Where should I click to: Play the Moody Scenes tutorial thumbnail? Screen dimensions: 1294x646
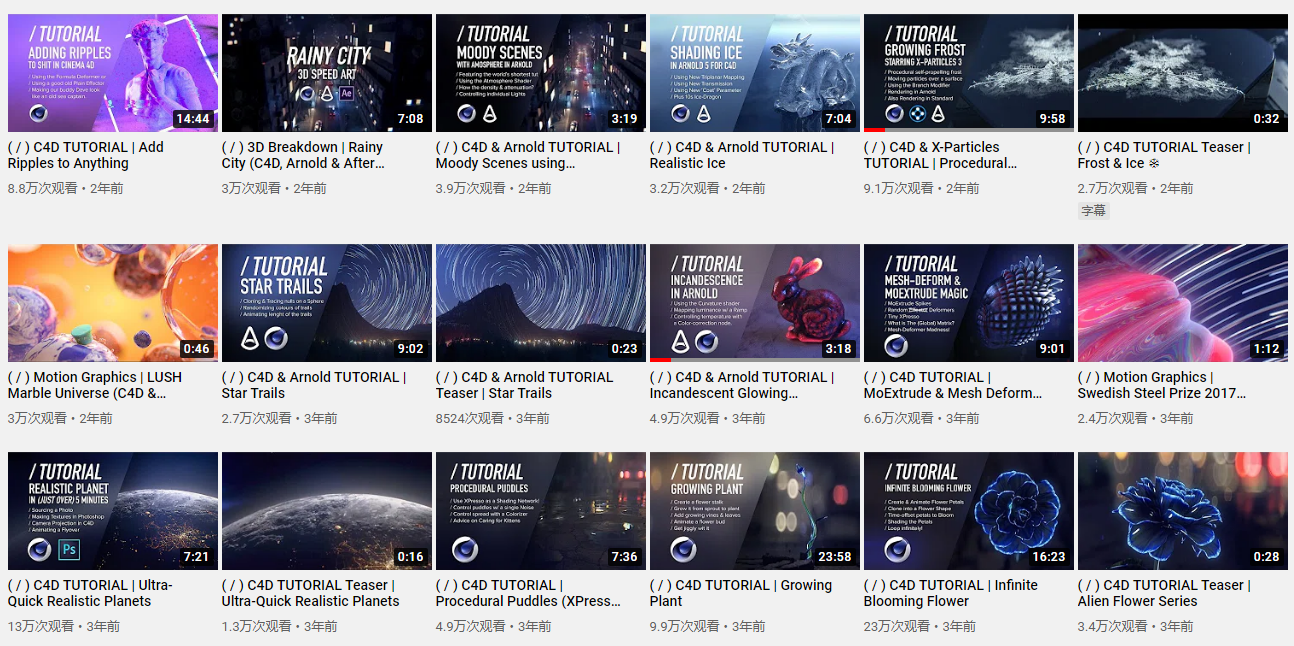pos(540,73)
